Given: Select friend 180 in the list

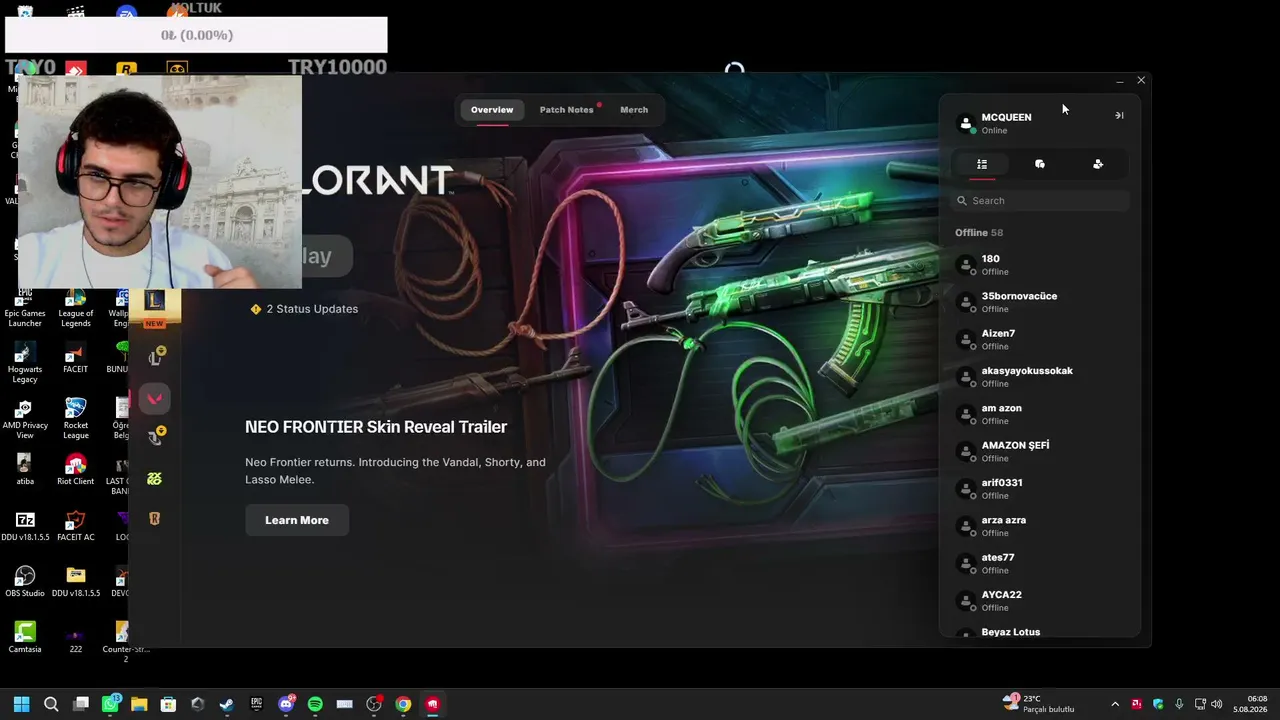Looking at the screenshot, I should (x=1040, y=265).
